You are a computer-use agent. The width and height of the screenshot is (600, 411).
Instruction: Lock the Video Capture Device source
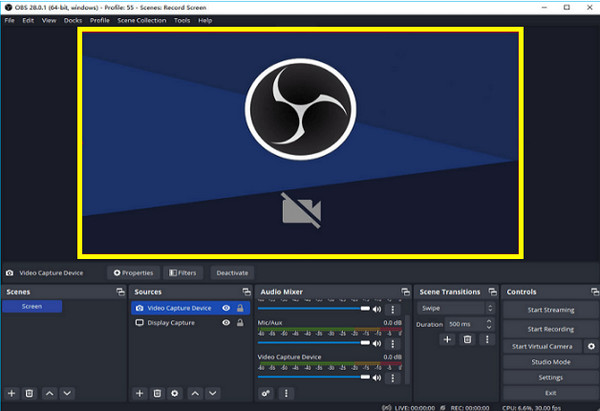240,308
